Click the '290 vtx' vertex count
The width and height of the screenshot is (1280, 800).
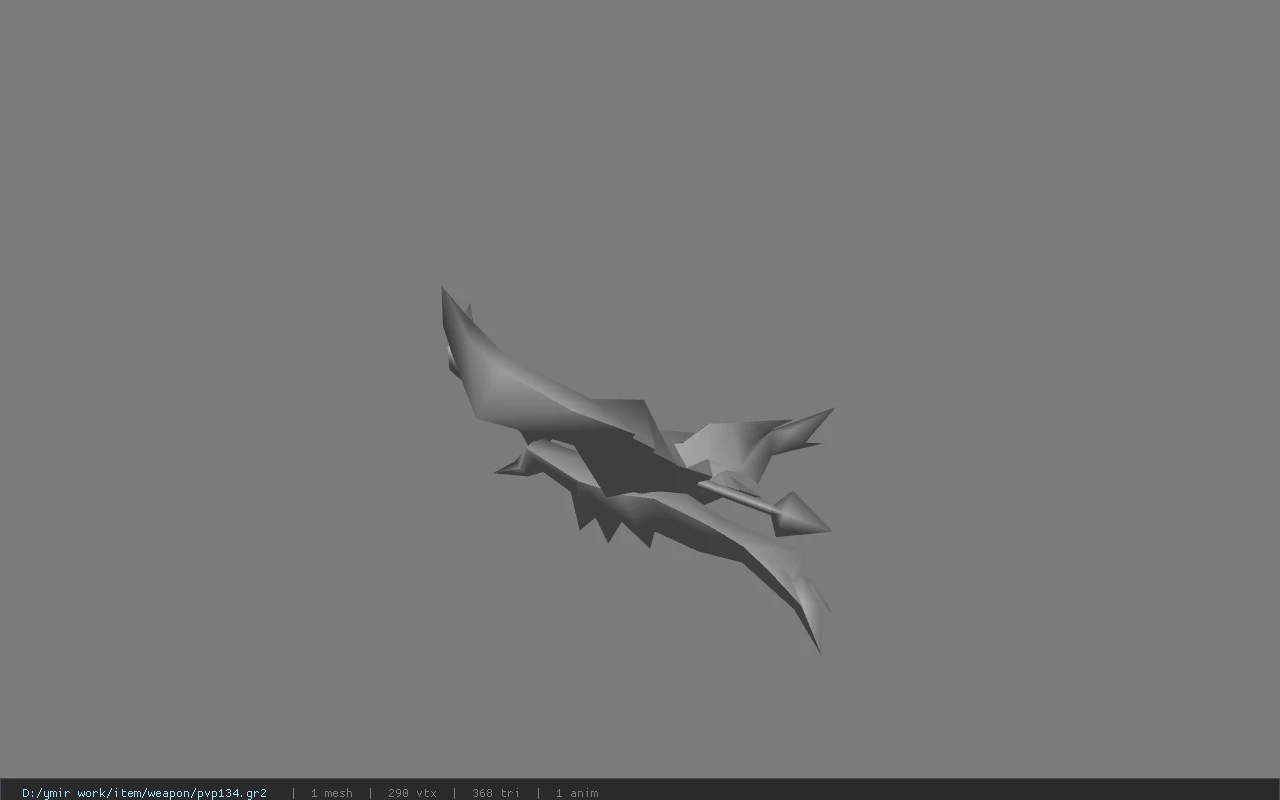(x=412, y=793)
